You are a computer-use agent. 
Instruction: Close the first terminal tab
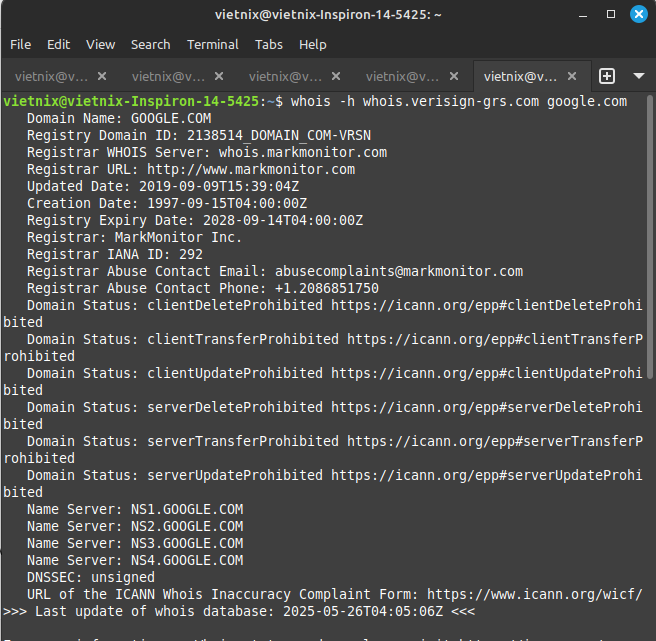(102, 76)
